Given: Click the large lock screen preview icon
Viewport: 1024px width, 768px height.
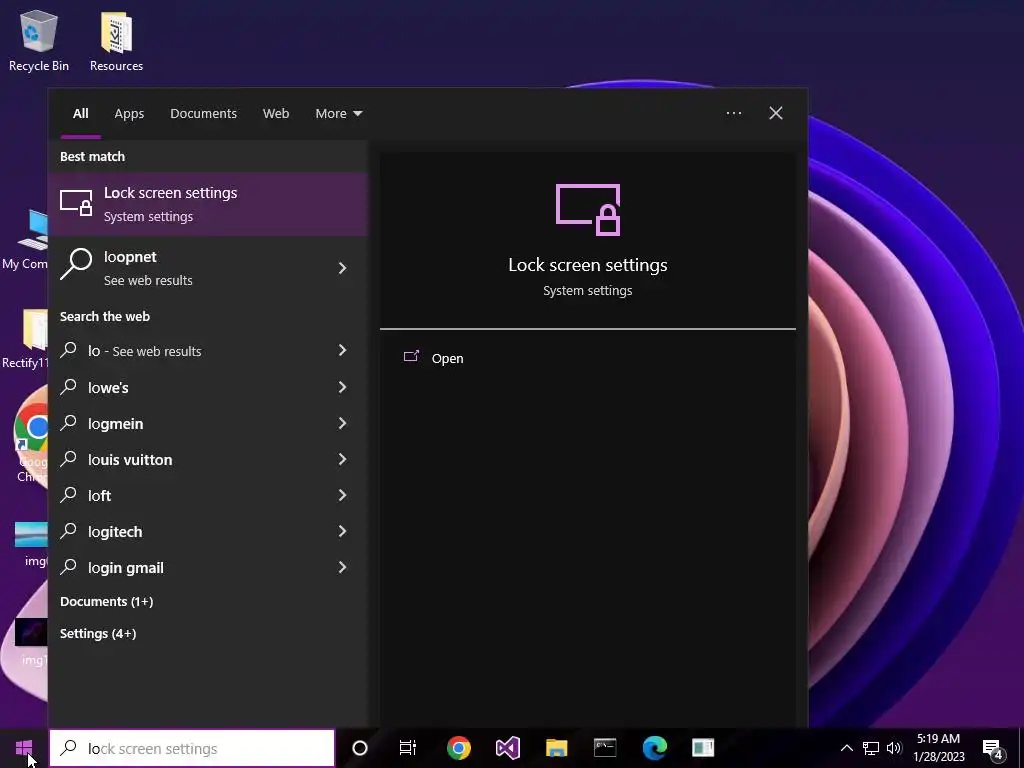Looking at the screenshot, I should [x=588, y=209].
